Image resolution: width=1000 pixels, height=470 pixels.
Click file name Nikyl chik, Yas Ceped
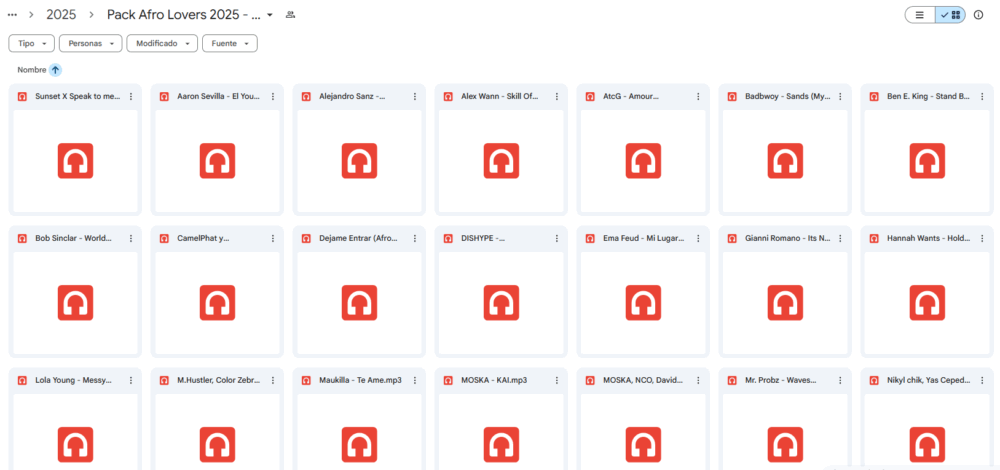929,380
